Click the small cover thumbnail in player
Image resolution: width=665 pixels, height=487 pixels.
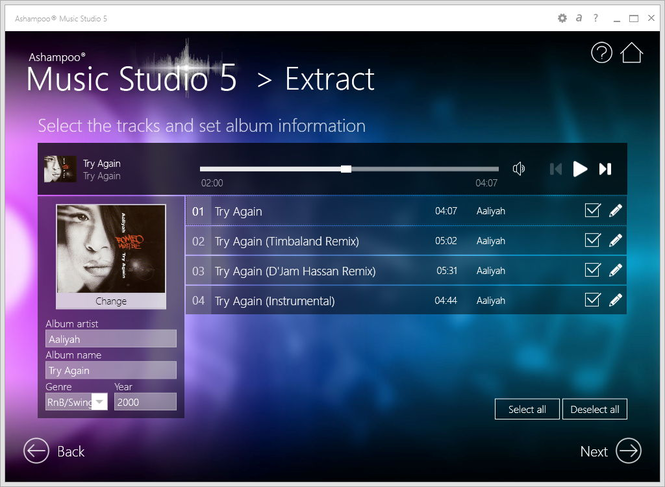pos(60,169)
